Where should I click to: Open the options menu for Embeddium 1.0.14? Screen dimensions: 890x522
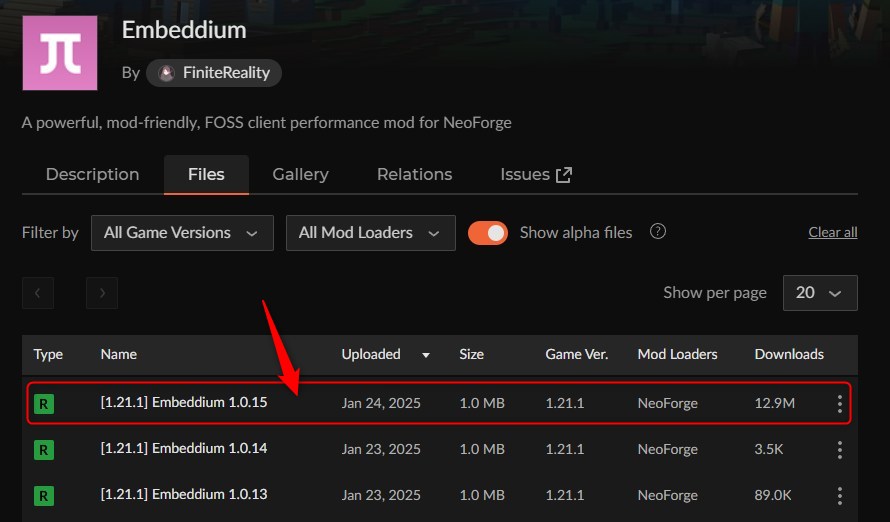click(839, 450)
